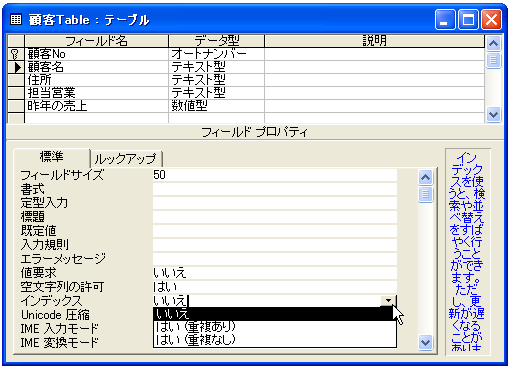Screen dimensions: 510x367
Task: Click the row selector beside 昨年の売上
Action: pos(16,106)
